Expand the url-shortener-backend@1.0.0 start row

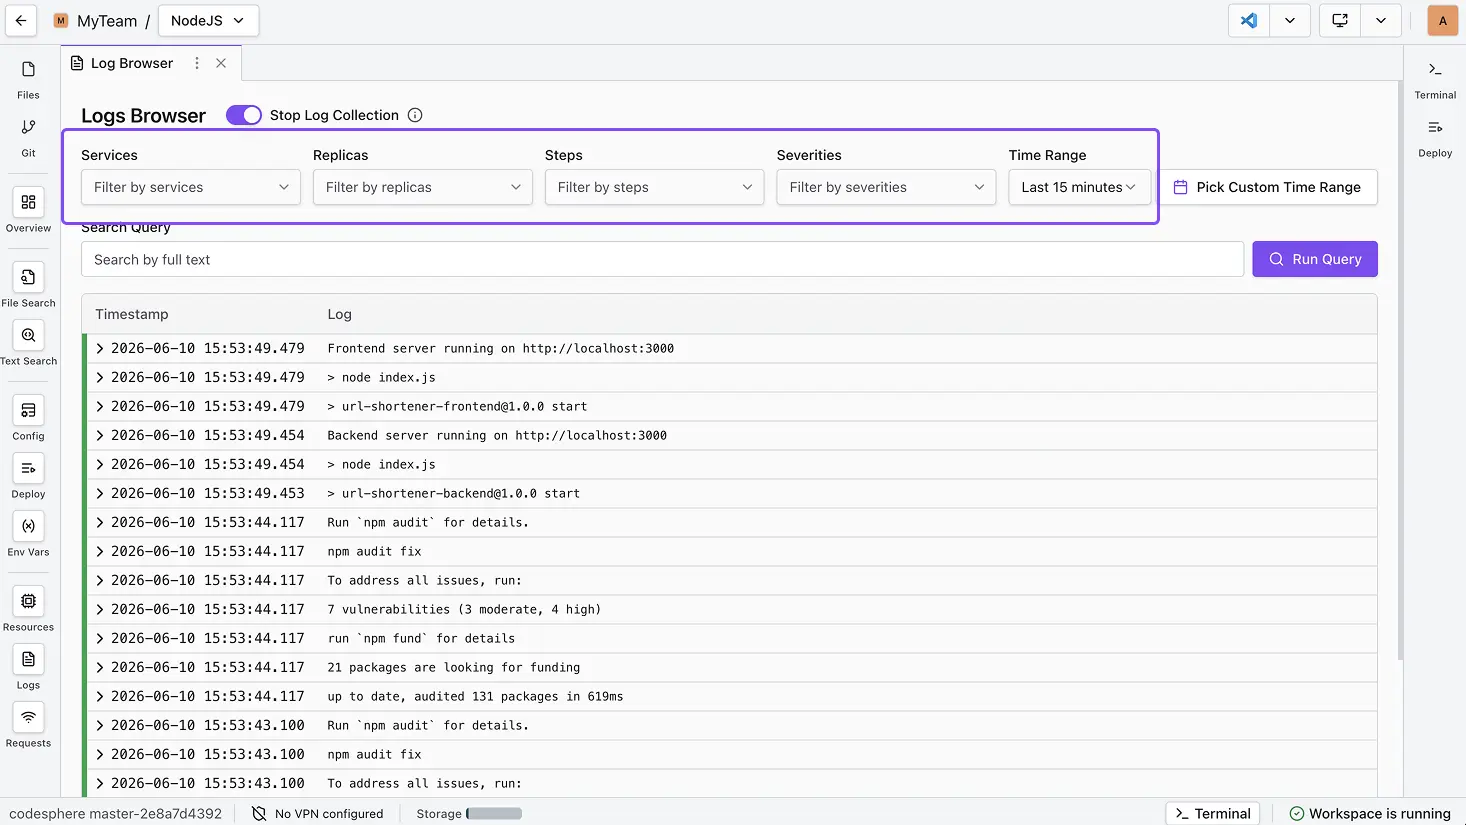100,493
